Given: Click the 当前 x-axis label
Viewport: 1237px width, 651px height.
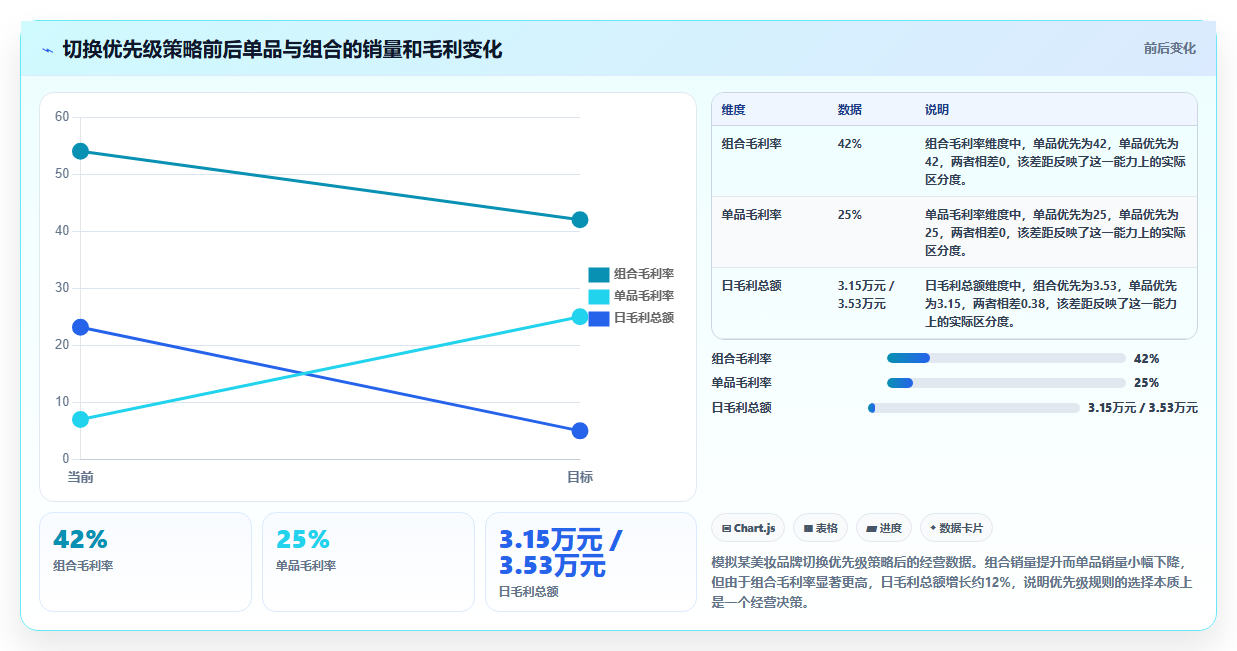Looking at the screenshot, I should click(81, 477).
